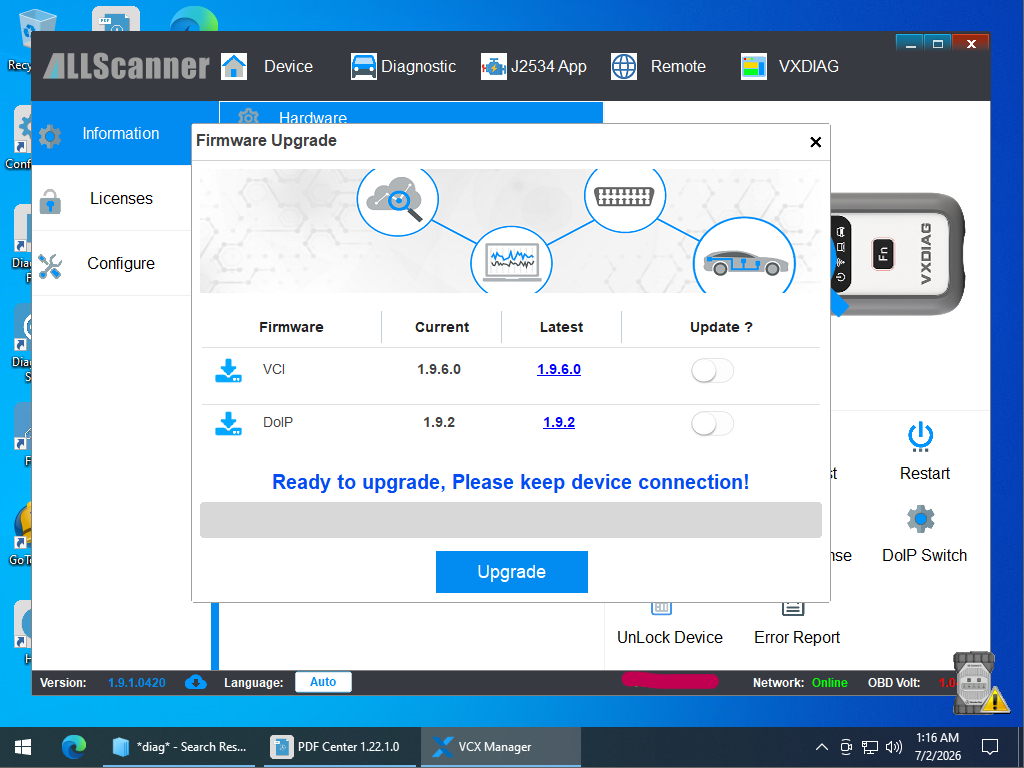The width and height of the screenshot is (1024, 768).
Task: Switch to diag Search Results taskbar window
Action: click(x=179, y=747)
